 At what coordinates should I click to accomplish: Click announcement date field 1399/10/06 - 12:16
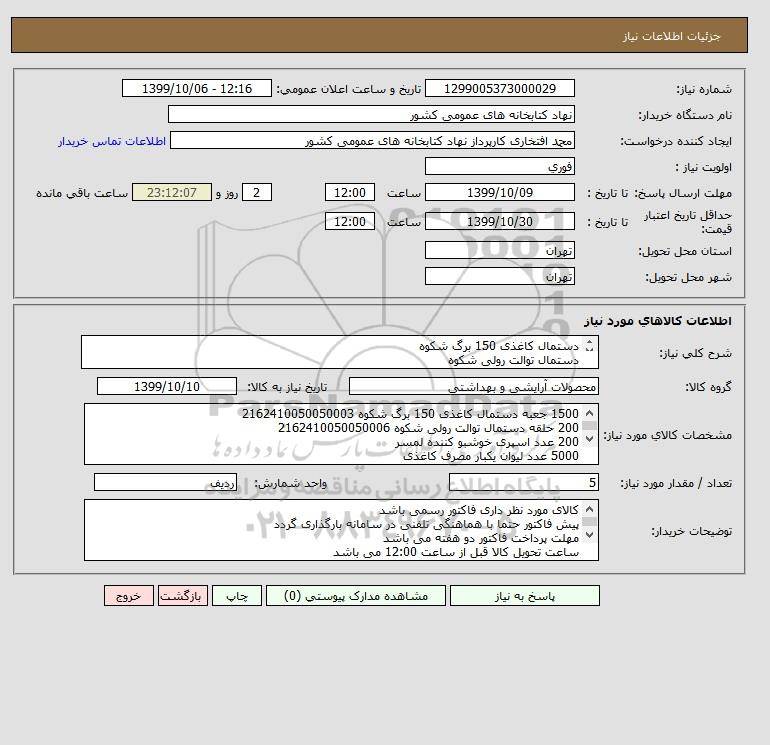tap(196, 88)
